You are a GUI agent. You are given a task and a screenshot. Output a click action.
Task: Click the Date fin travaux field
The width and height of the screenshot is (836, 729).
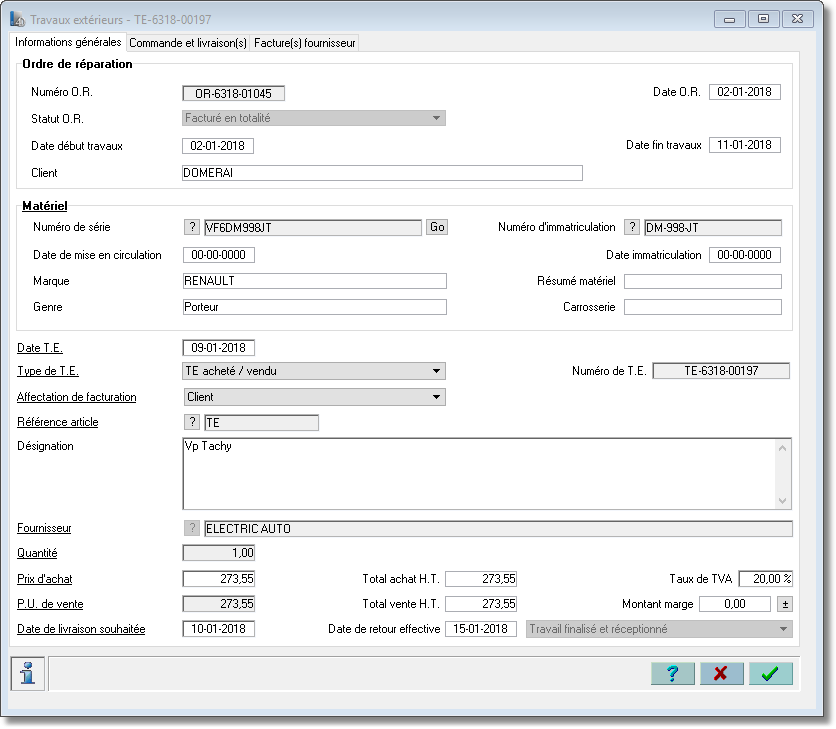745,145
